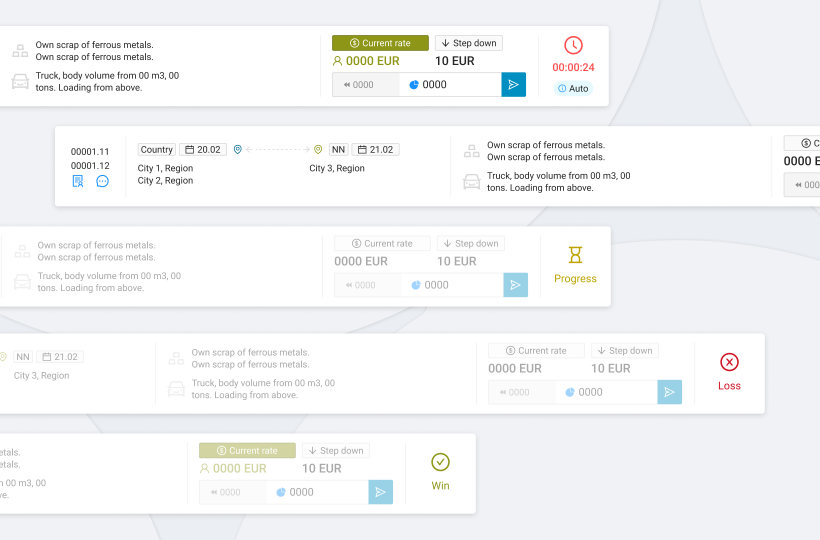Select the Current rate tab in the timer card
The width and height of the screenshot is (820, 540).
380,43
